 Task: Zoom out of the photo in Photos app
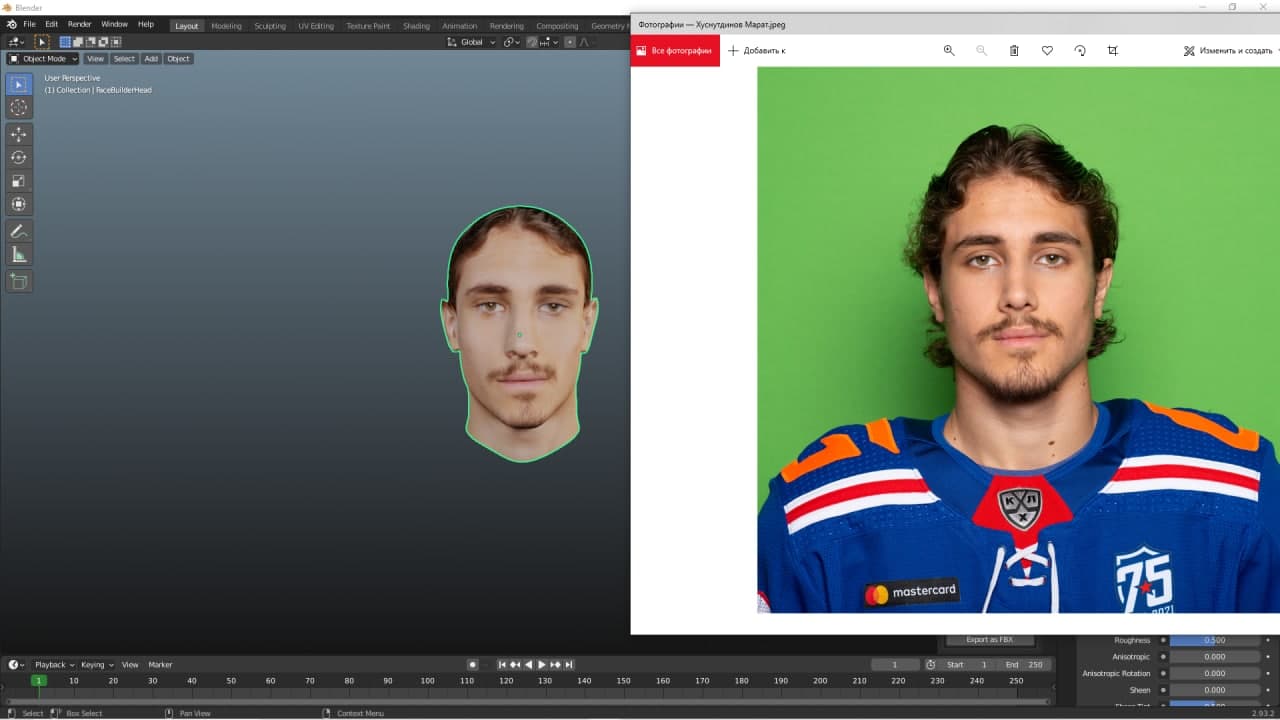pyautogui.click(x=981, y=50)
